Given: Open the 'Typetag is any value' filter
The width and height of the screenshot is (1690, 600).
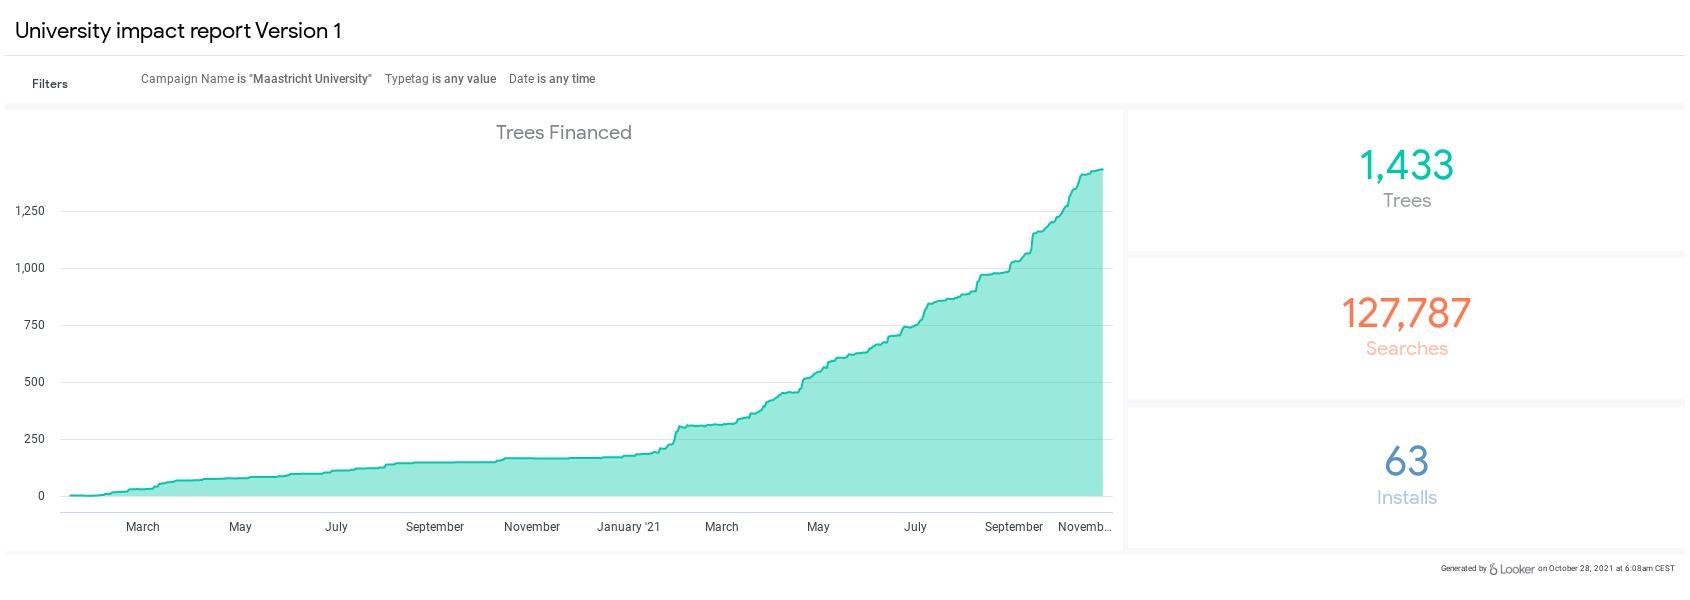Looking at the screenshot, I should pos(440,79).
